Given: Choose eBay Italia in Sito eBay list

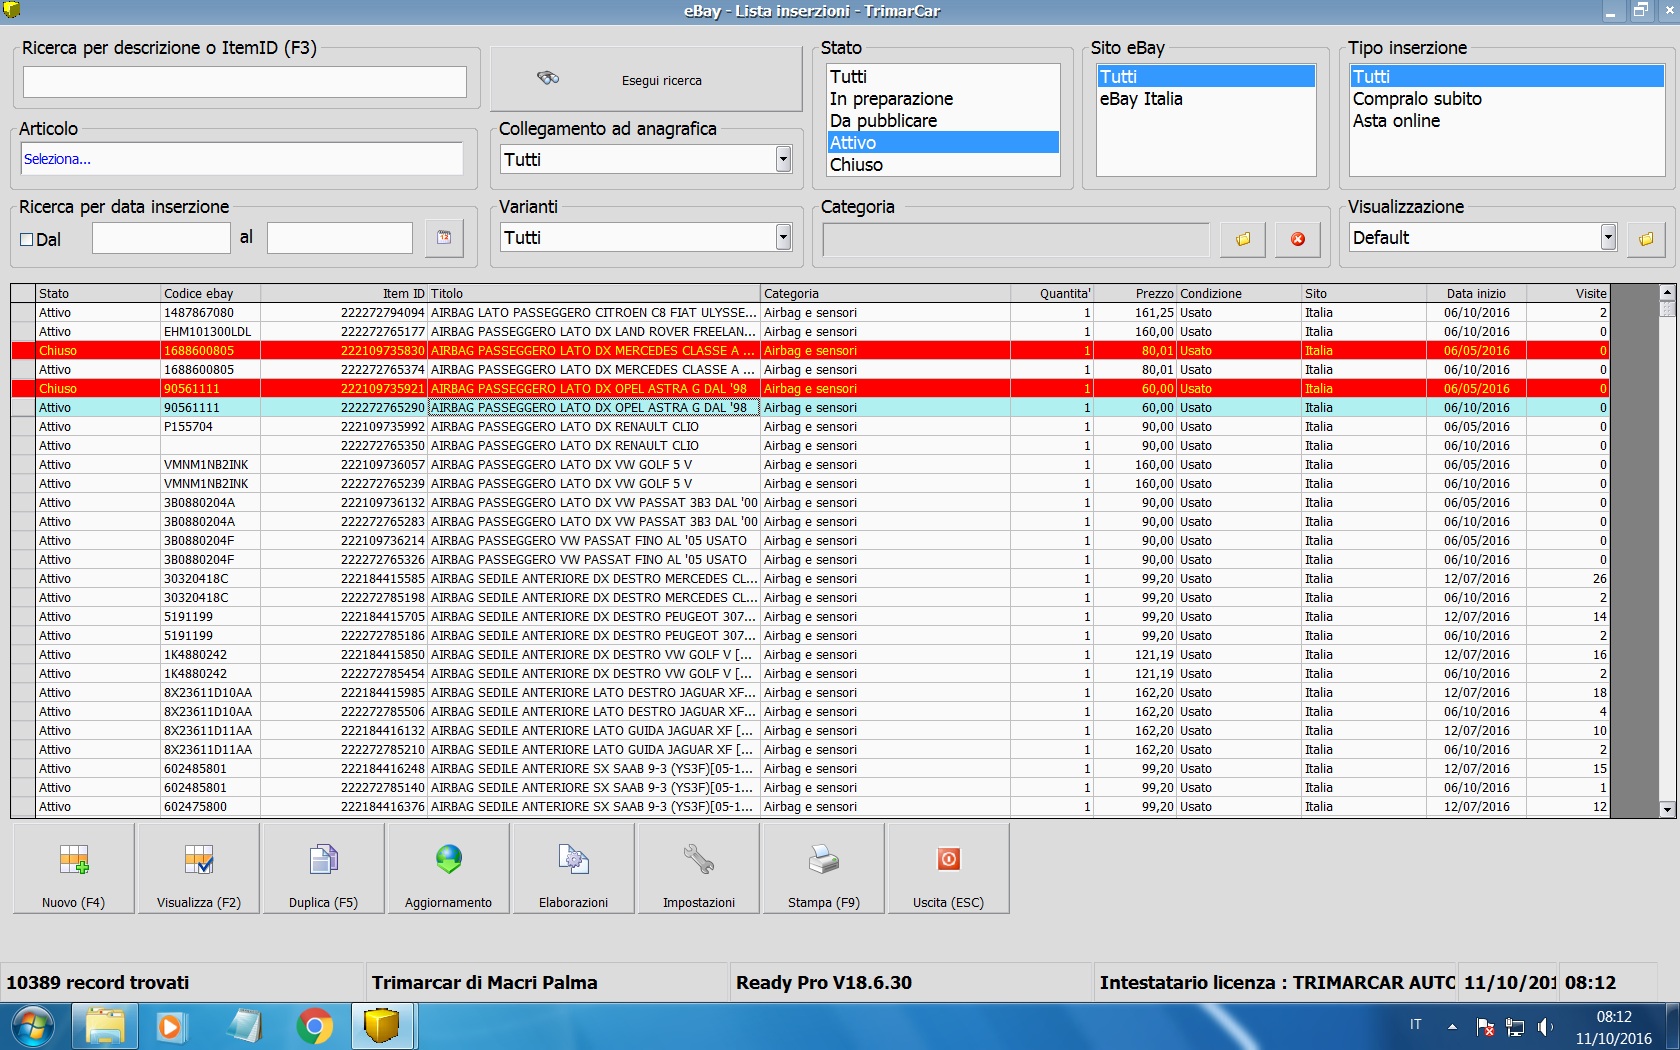Looking at the screenshot, I should pyautogui.click(x=1206, y=99).
